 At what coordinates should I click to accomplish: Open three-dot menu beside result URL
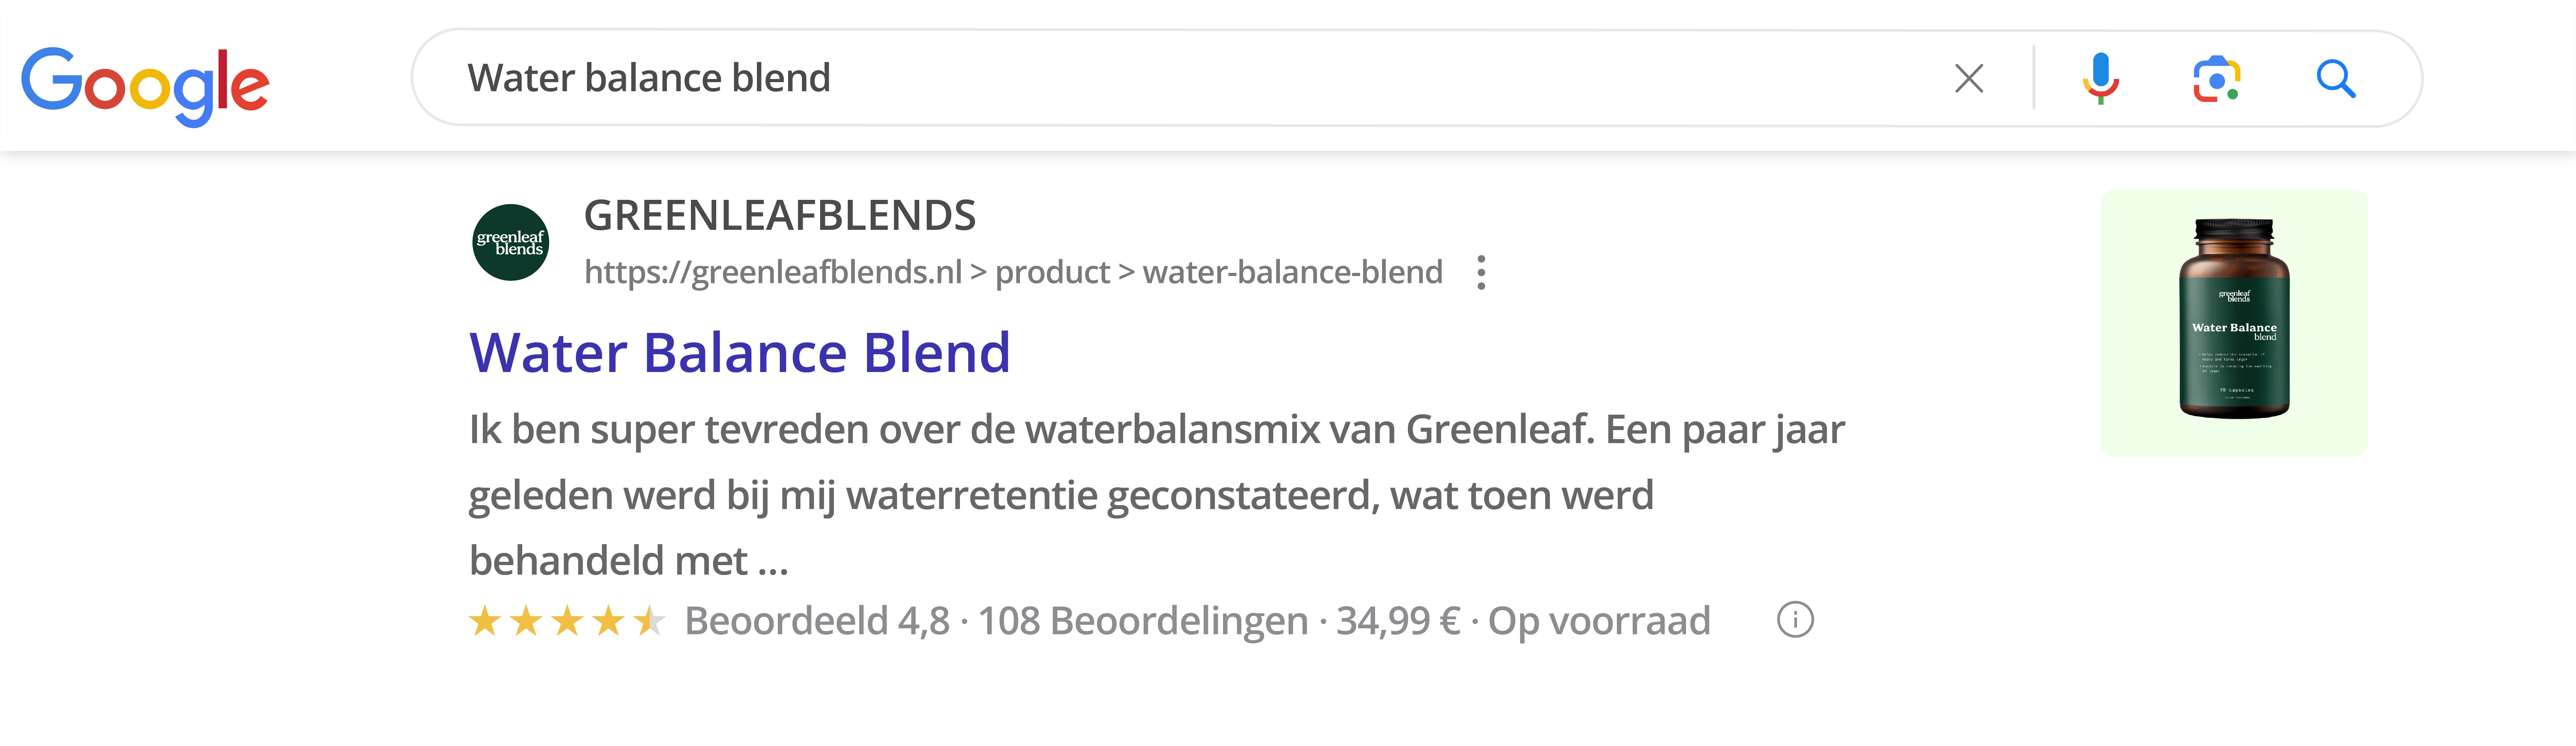click(1481, 272)
